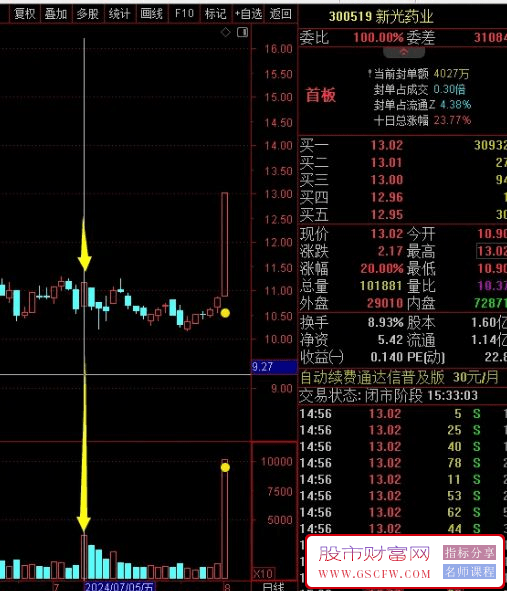Toggle the side panel layout icon
This screenshot has width=507, height=591.
pyautogui.click(x=242, y=32)
